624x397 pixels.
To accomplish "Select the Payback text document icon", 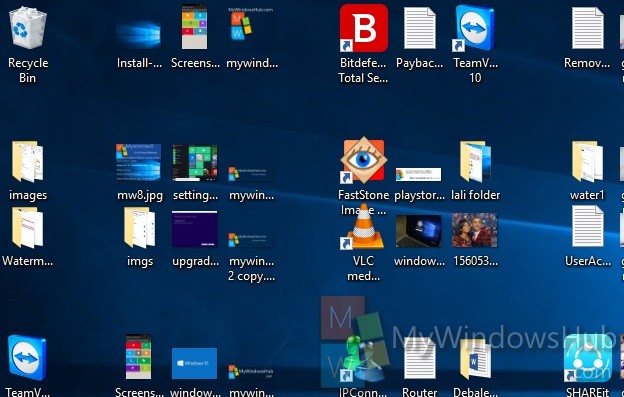I will pos(419,28).
